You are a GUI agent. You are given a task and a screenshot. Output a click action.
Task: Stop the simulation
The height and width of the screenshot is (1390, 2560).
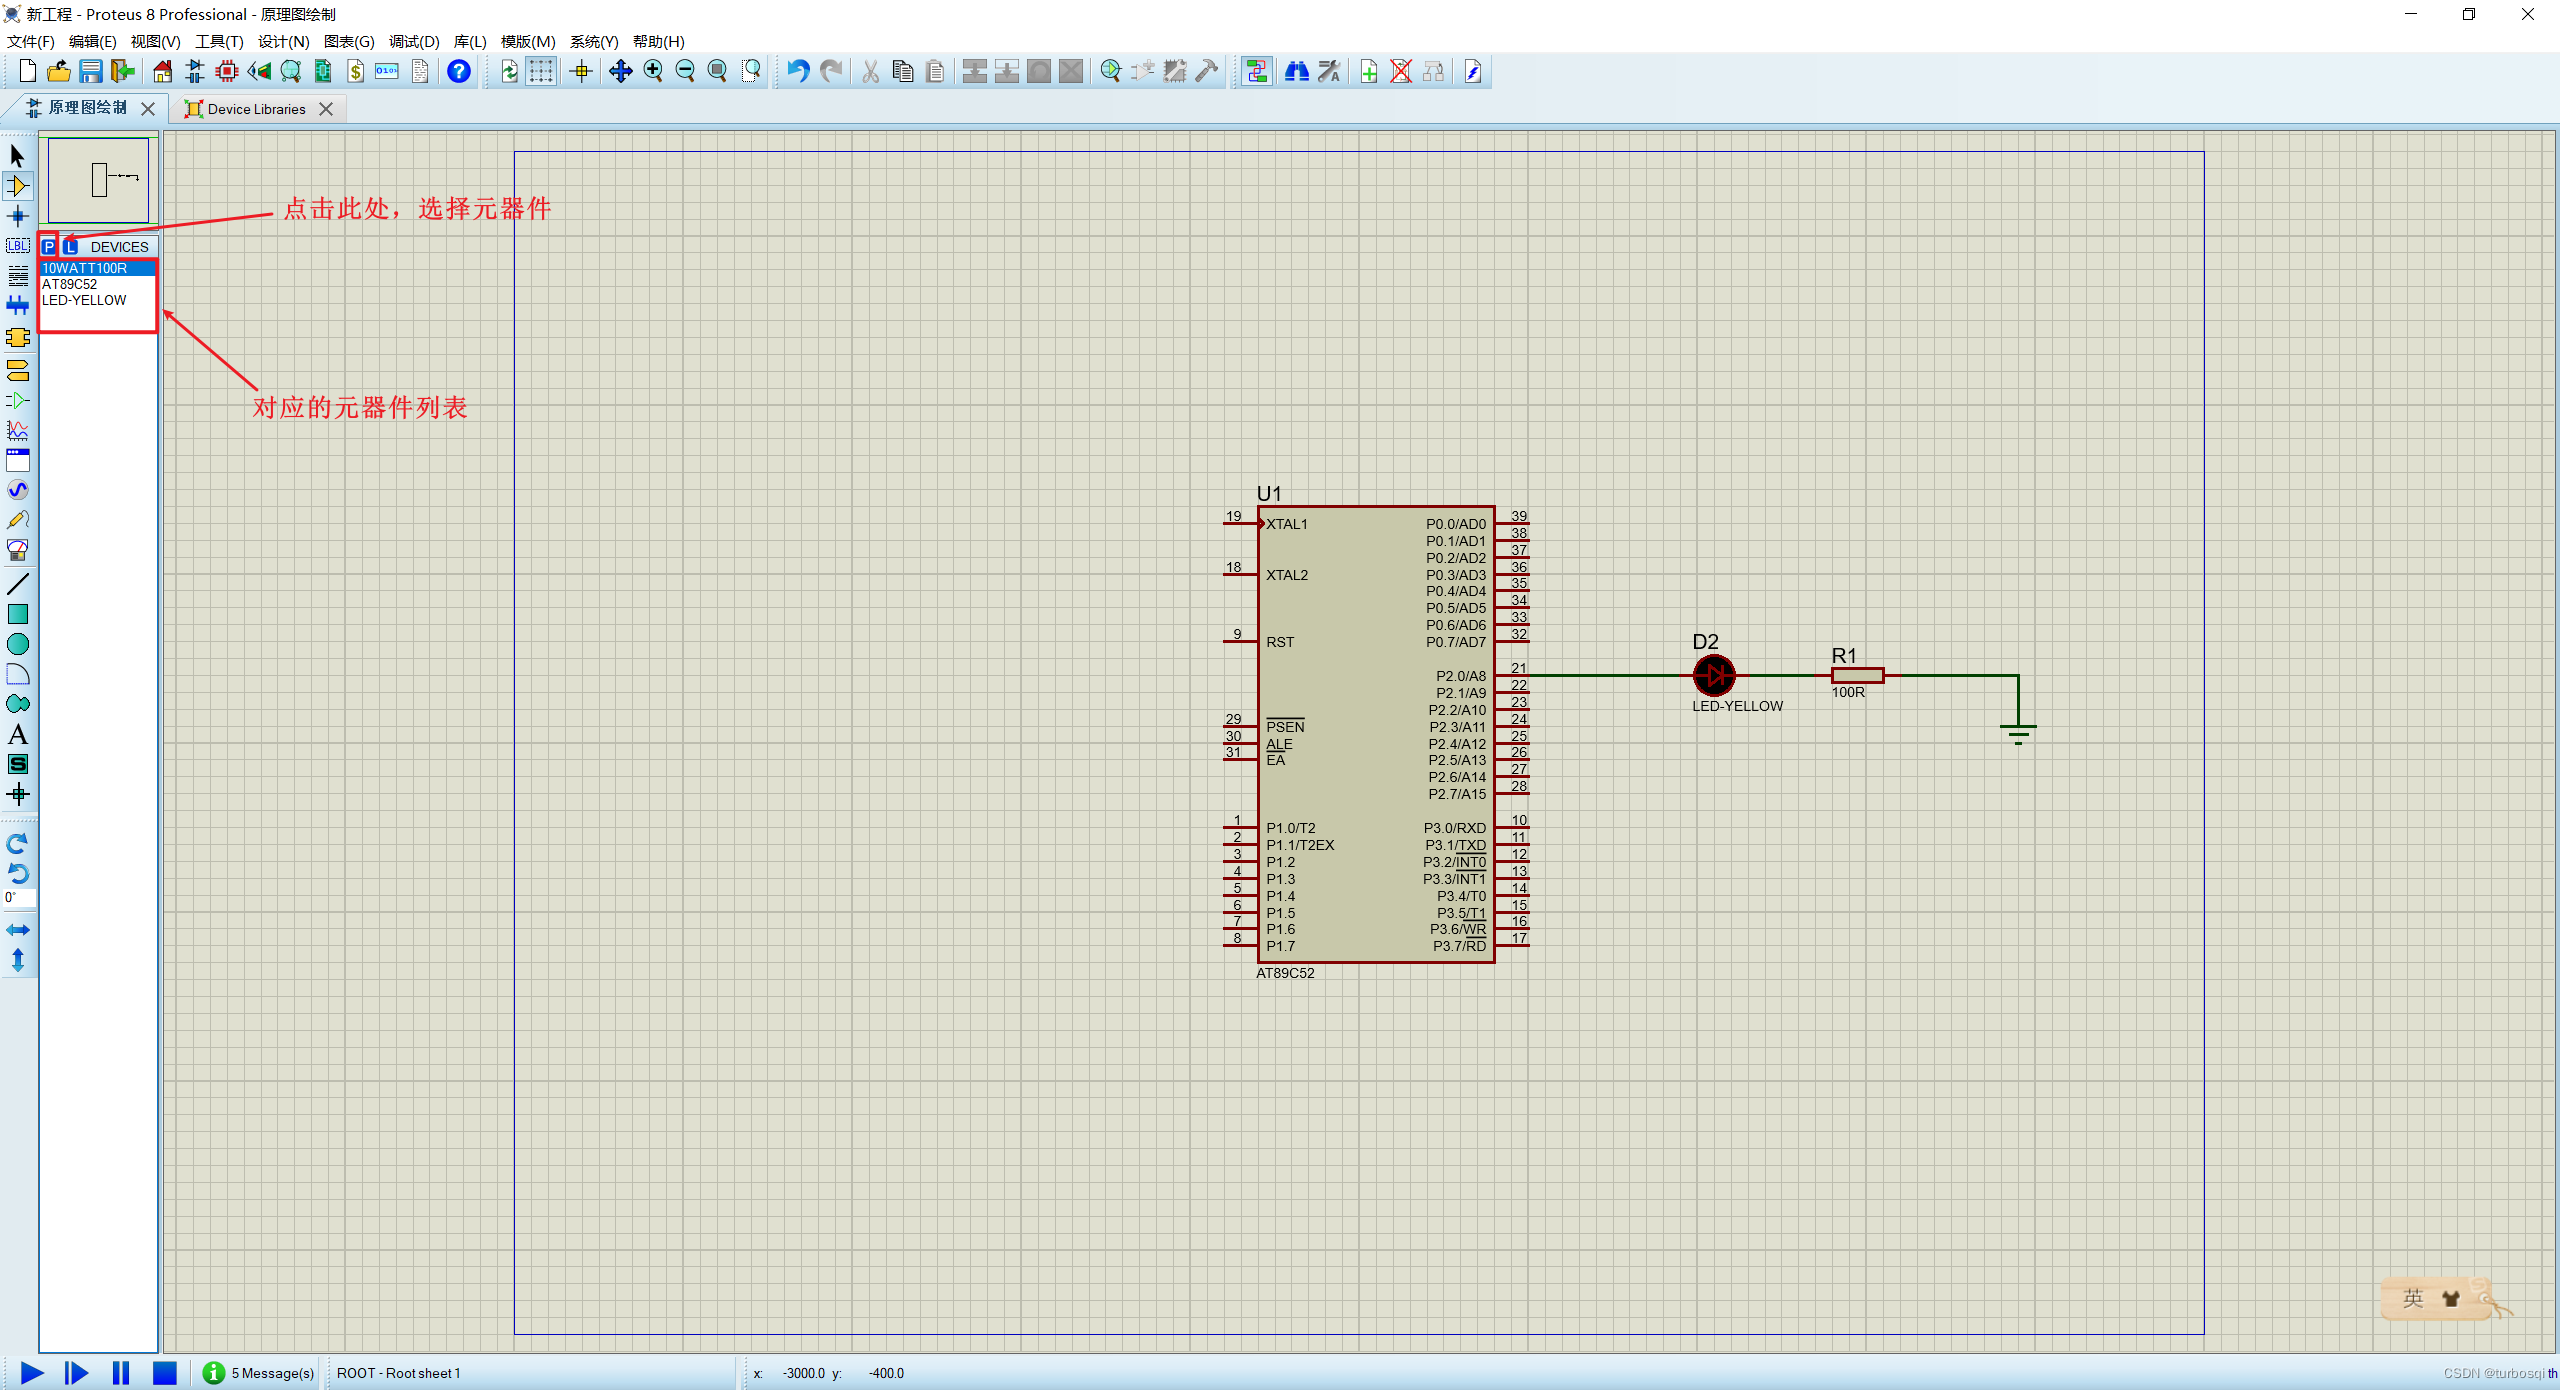click(x=164, y=1373)
